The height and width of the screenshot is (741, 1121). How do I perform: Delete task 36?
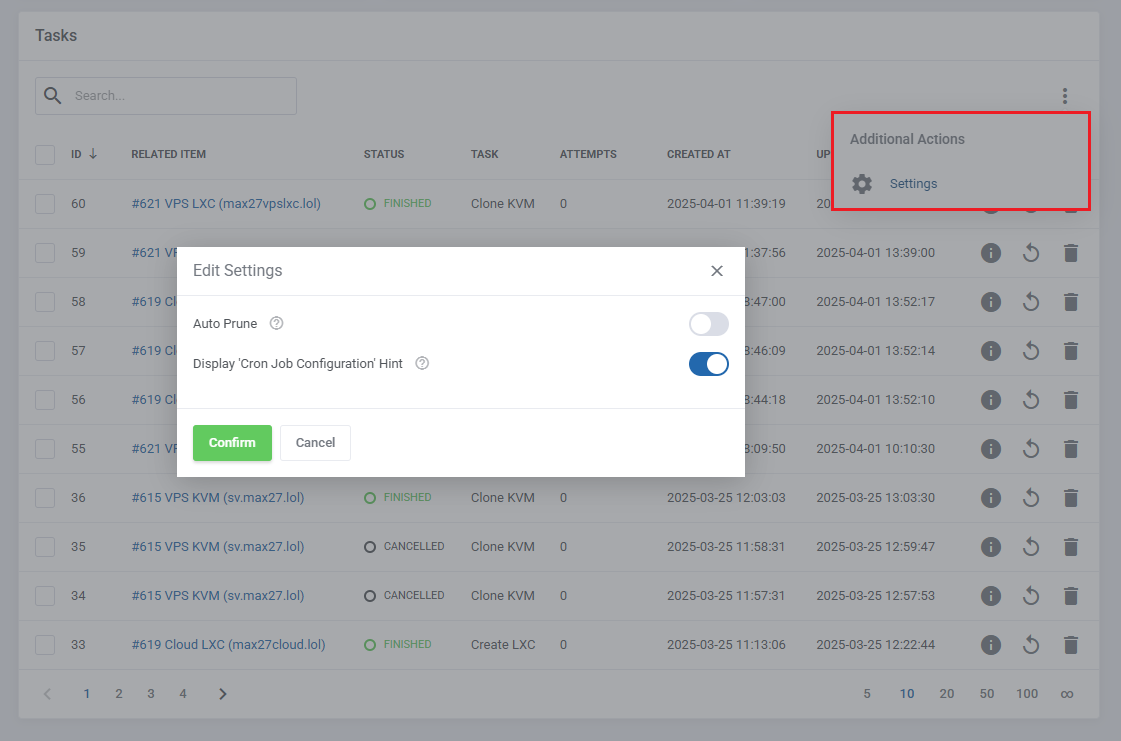[1070, 498]
